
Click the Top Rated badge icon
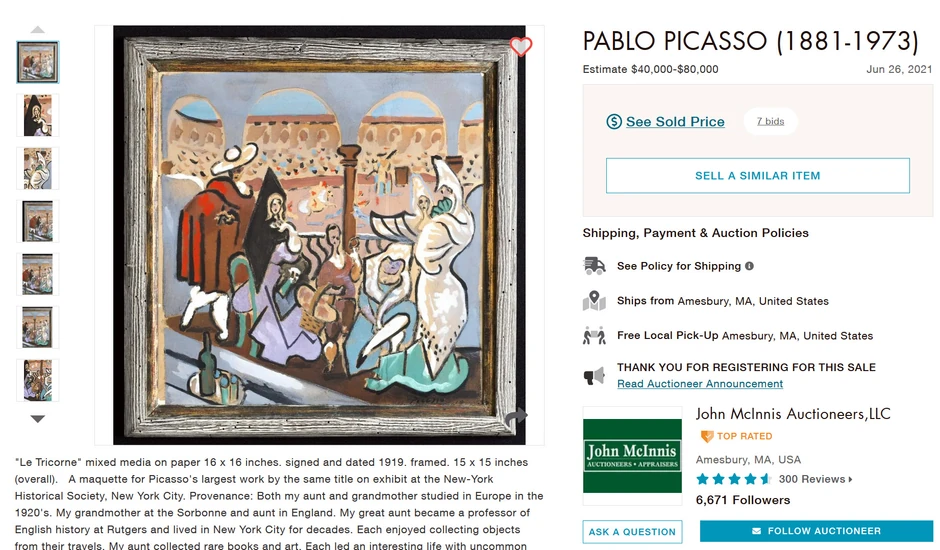706,436
